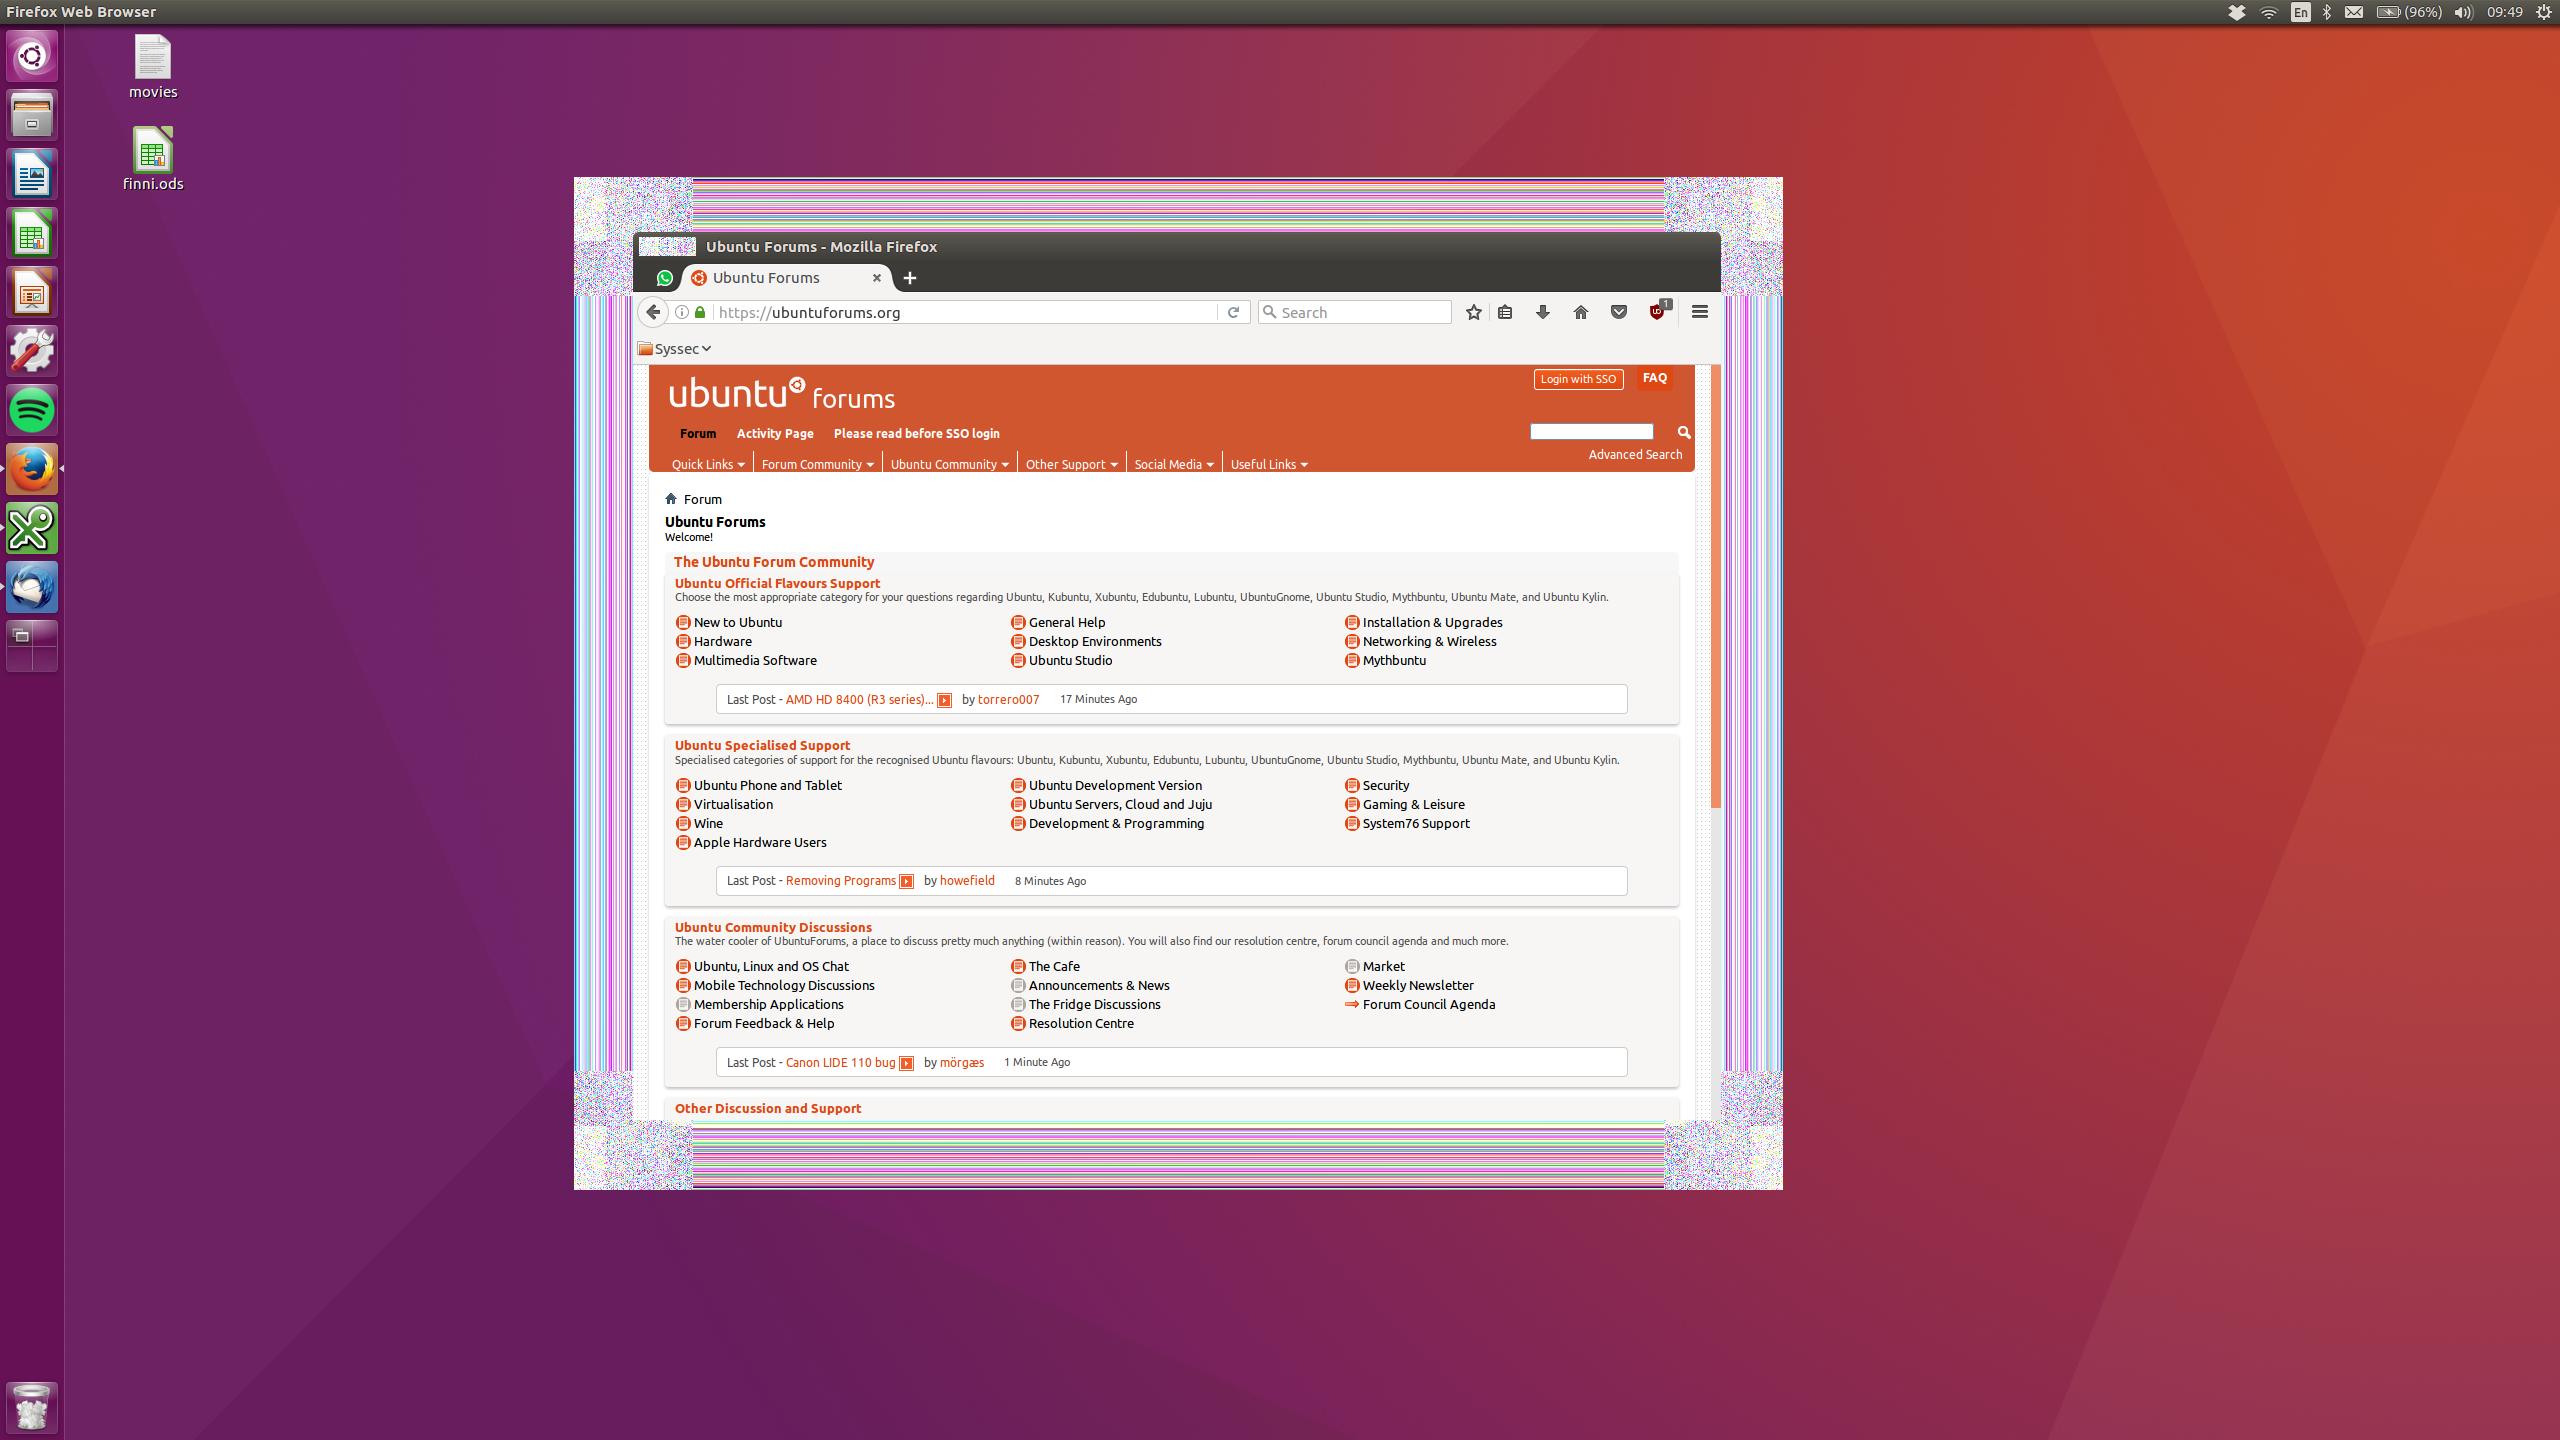Open sound volume indicator in top panel
This screenshot has height=1440, width=2560.
(2463, 12)
